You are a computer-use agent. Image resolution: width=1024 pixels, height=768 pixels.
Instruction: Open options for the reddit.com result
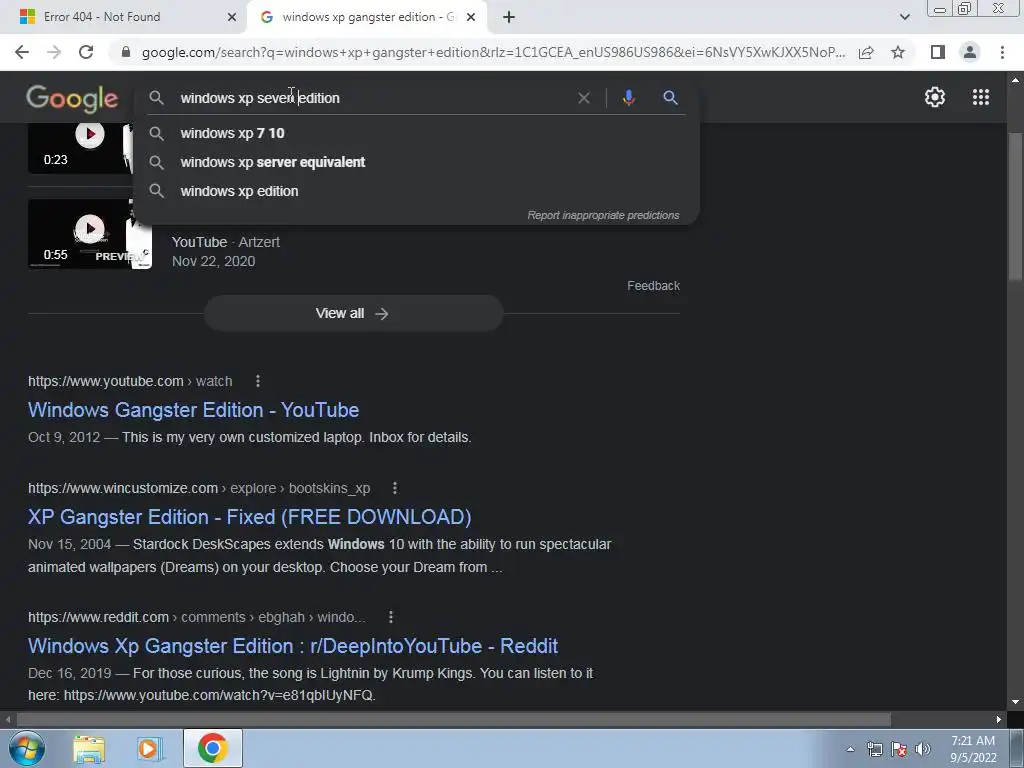click(x=391, y=616)
